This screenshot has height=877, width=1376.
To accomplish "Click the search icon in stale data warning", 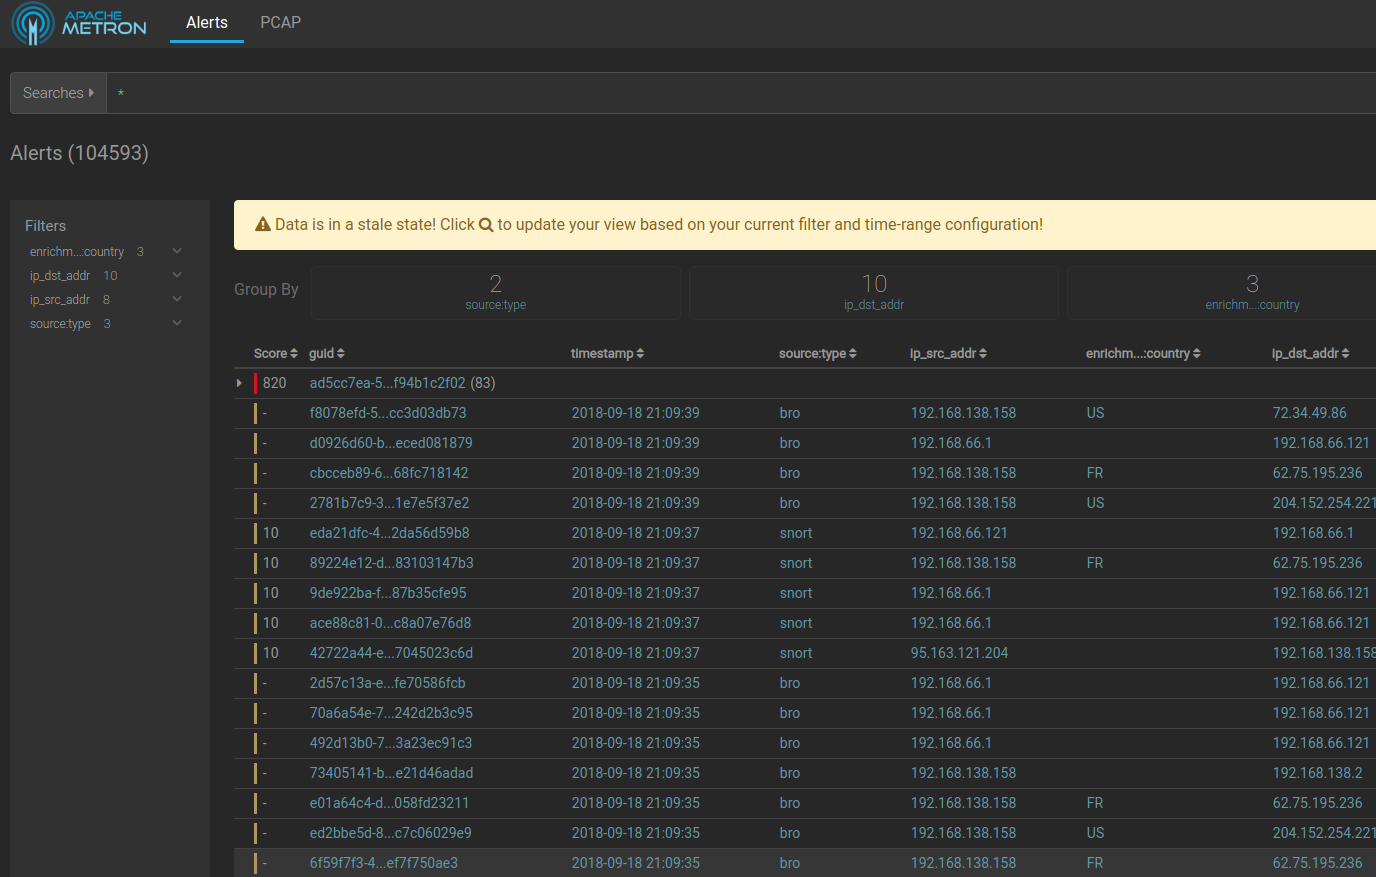I will pos(486,225).
